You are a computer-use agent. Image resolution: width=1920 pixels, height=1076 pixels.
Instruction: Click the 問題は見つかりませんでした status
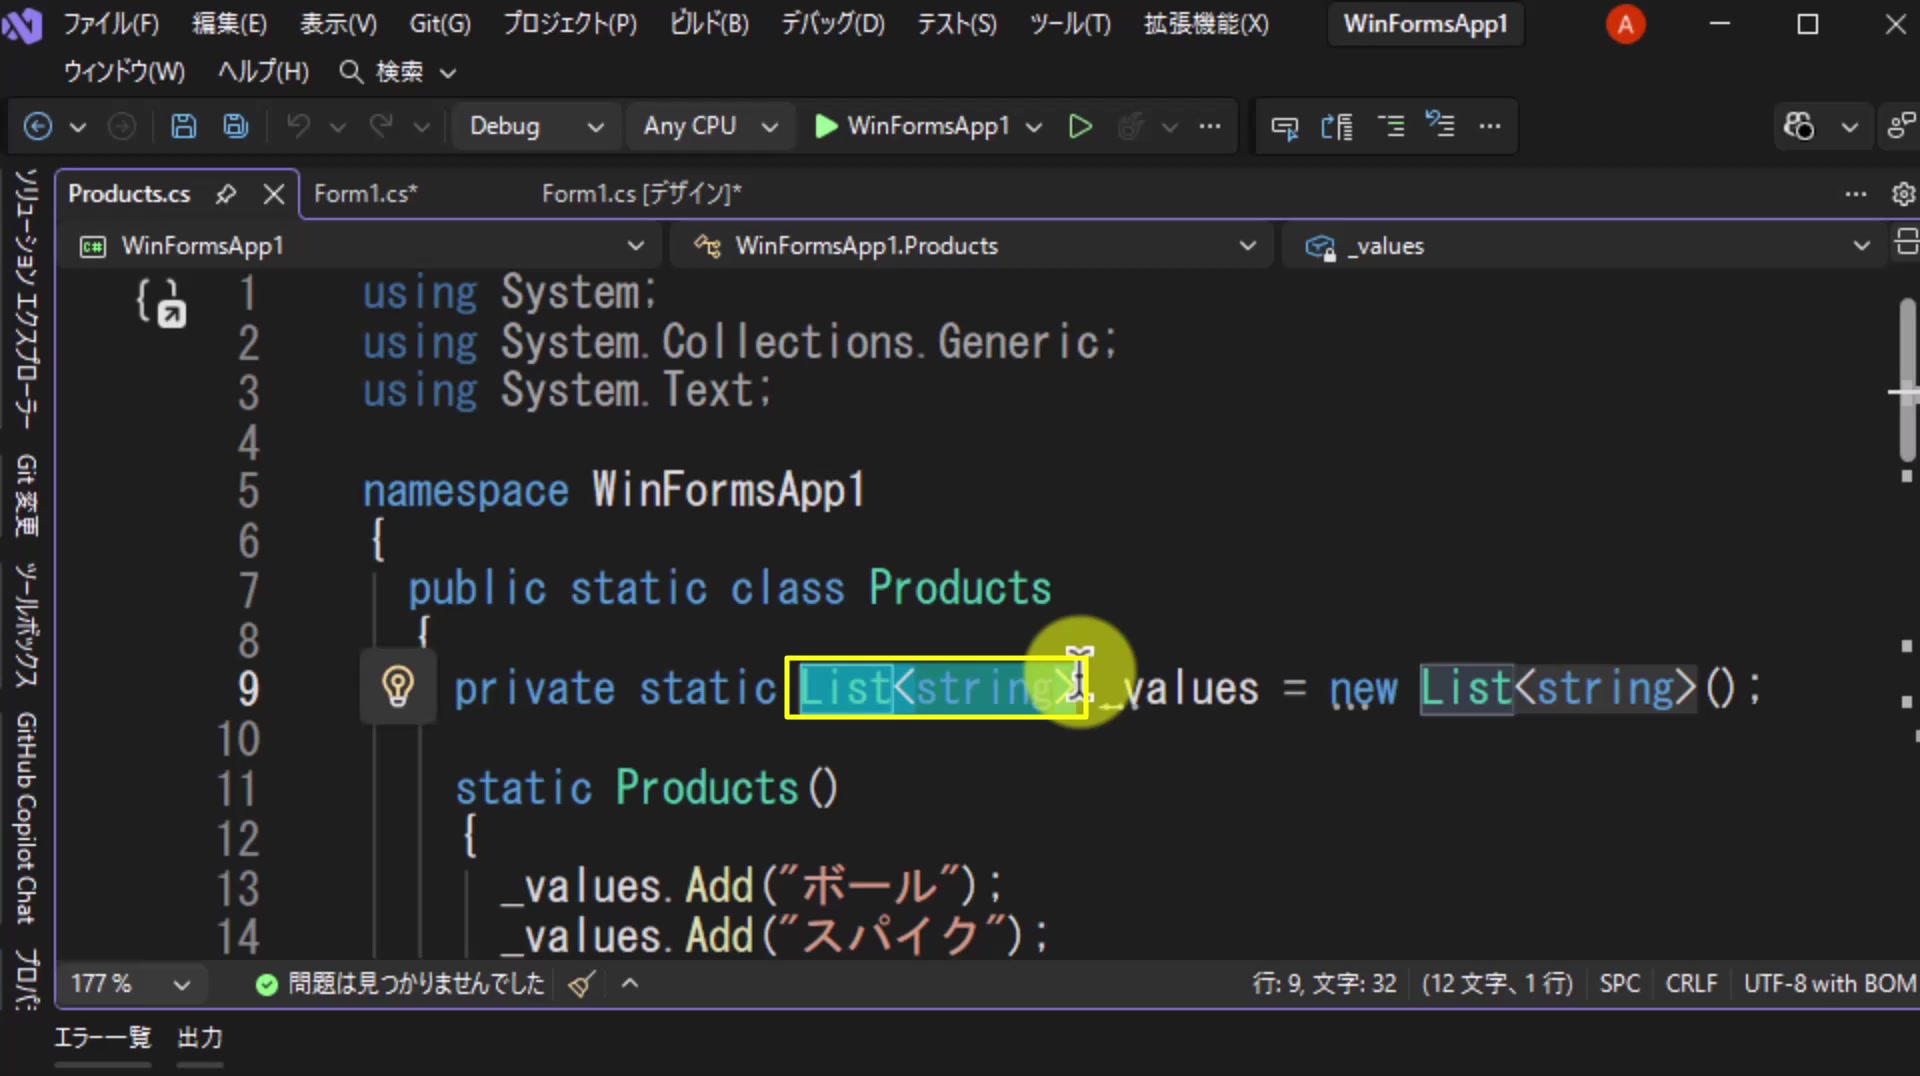click(400, 984)
